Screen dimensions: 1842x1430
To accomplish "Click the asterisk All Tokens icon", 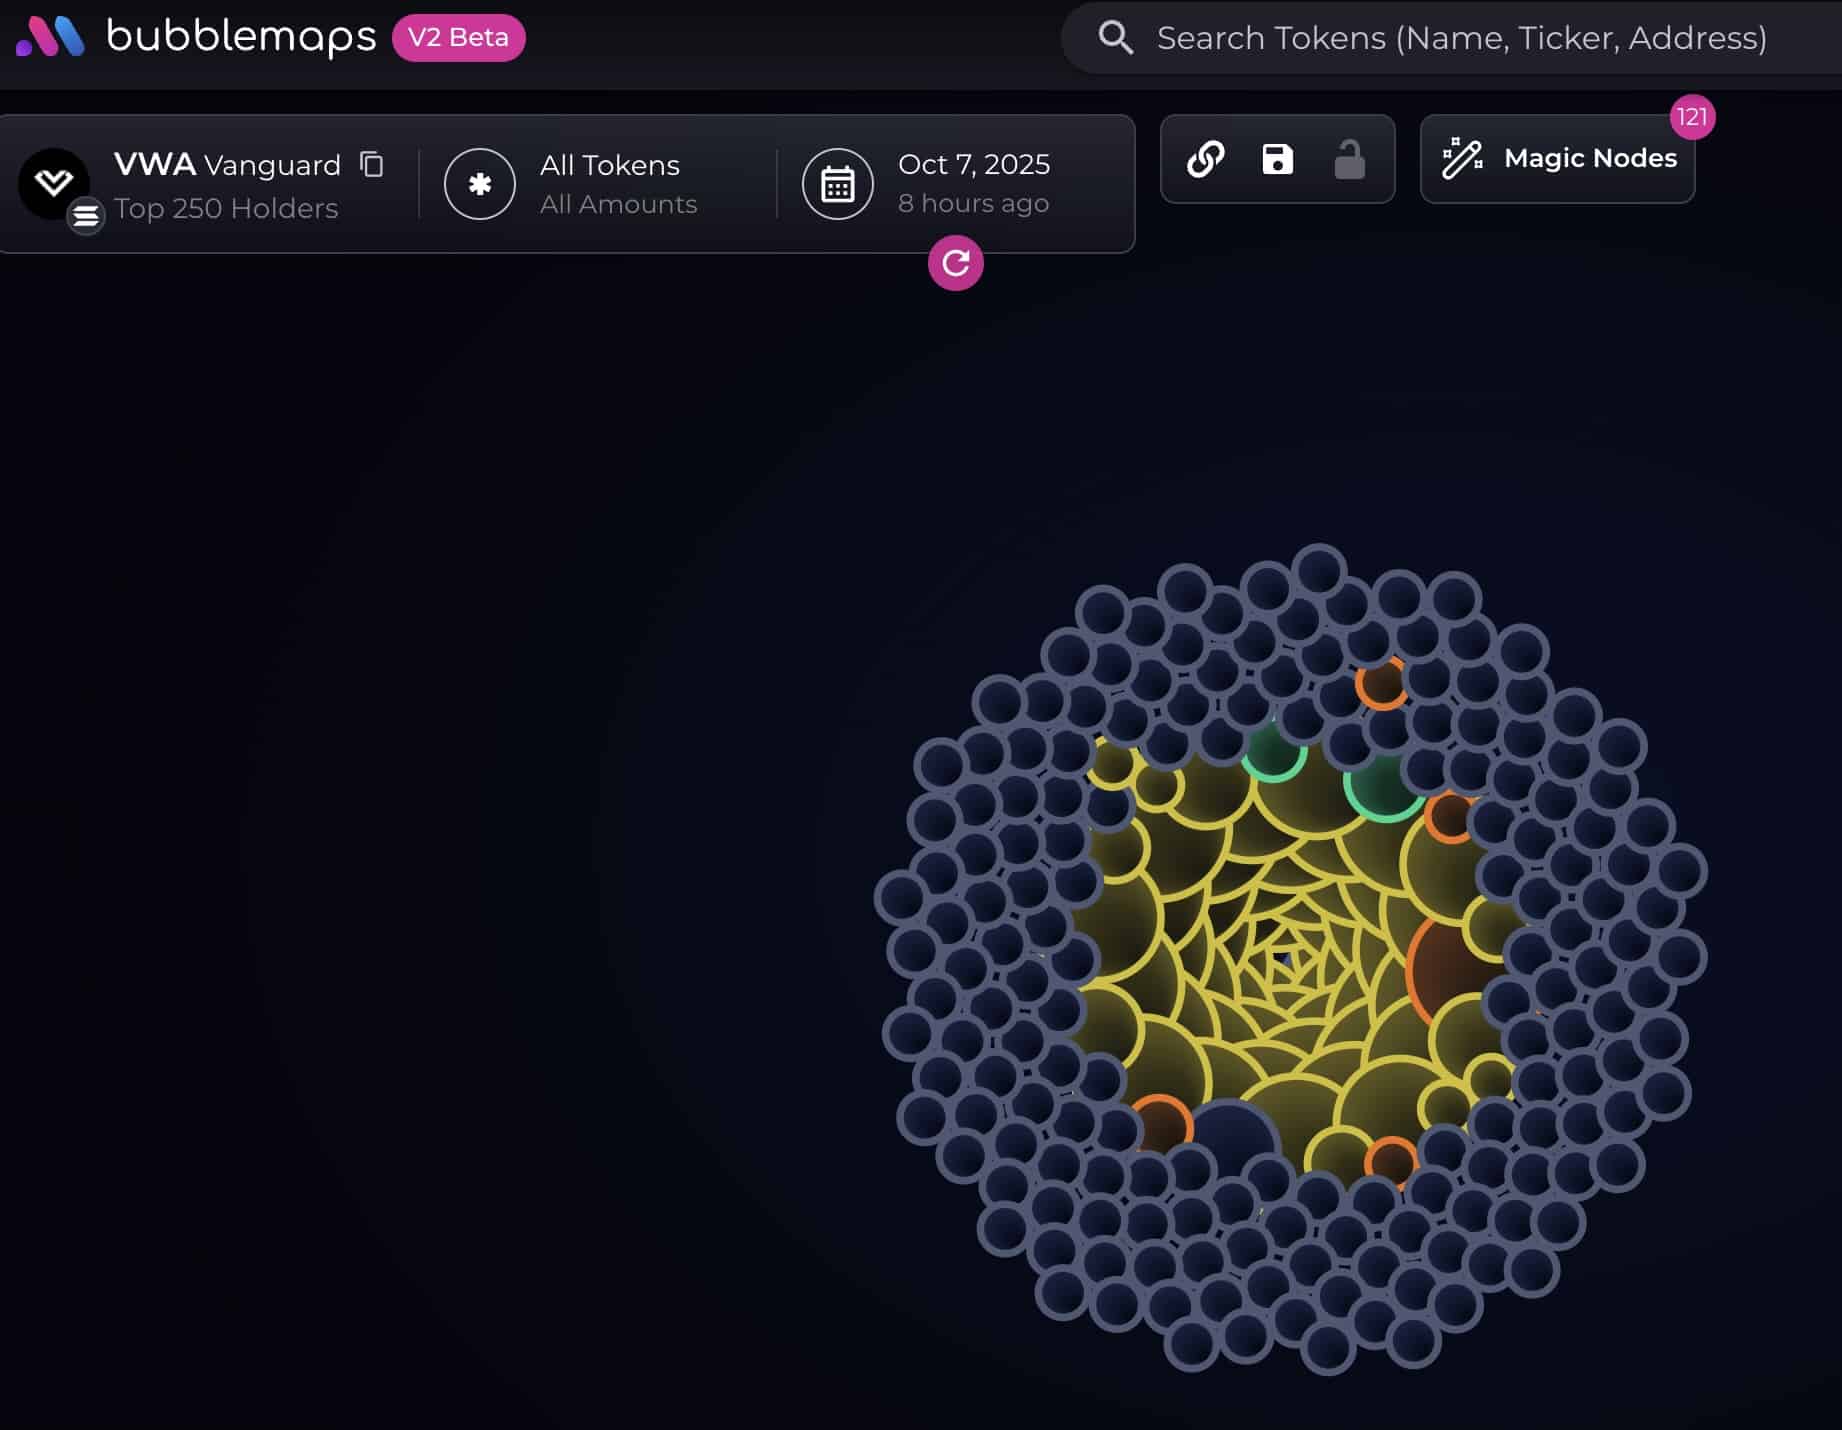I will [480, 184].
